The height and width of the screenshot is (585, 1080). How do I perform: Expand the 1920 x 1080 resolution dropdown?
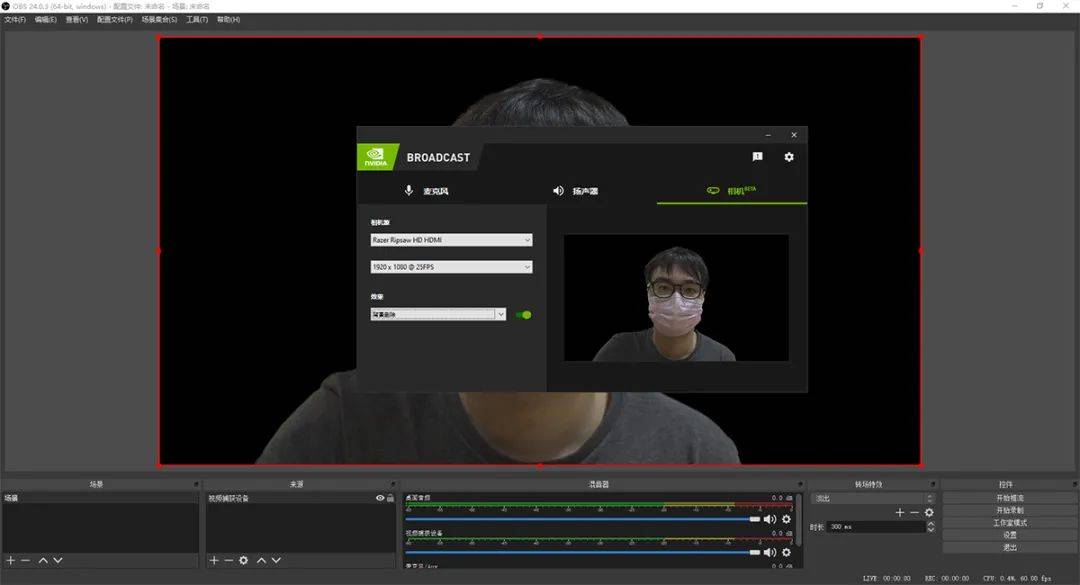[450, 267]
